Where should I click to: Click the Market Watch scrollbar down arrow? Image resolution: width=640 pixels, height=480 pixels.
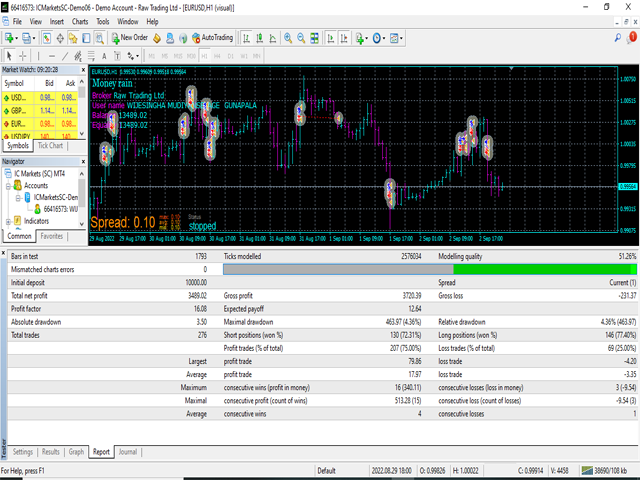click(80, 134)
